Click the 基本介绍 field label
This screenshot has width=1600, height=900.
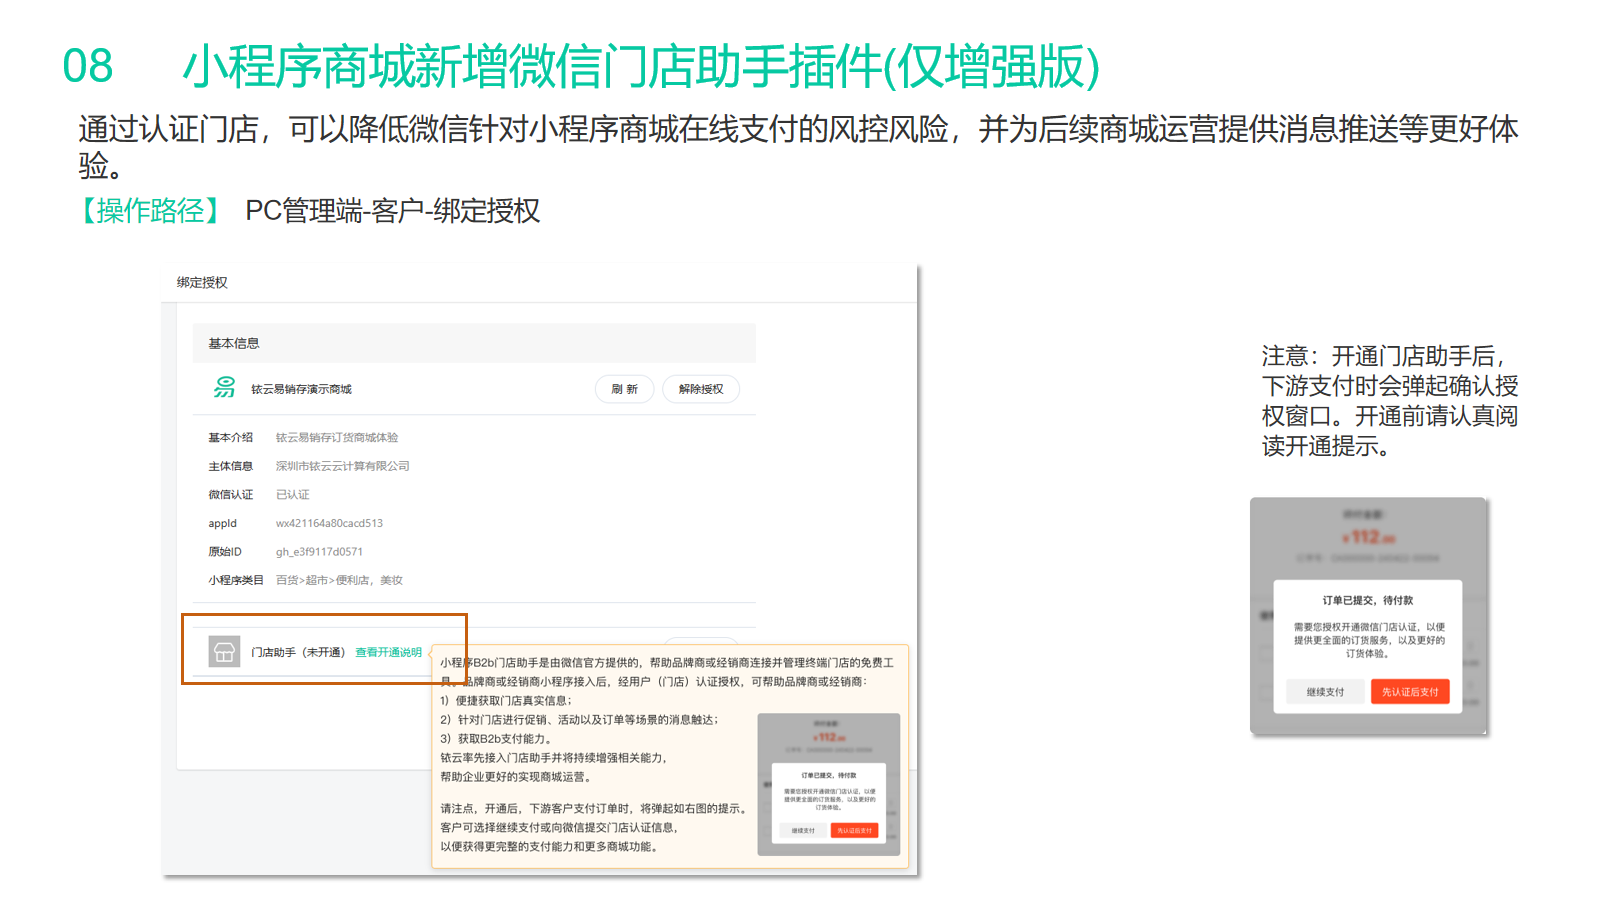point(230,438)
